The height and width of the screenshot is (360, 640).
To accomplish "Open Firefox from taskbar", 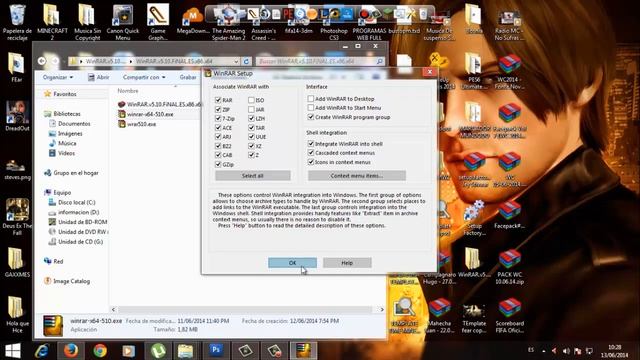I will point(71,351).
